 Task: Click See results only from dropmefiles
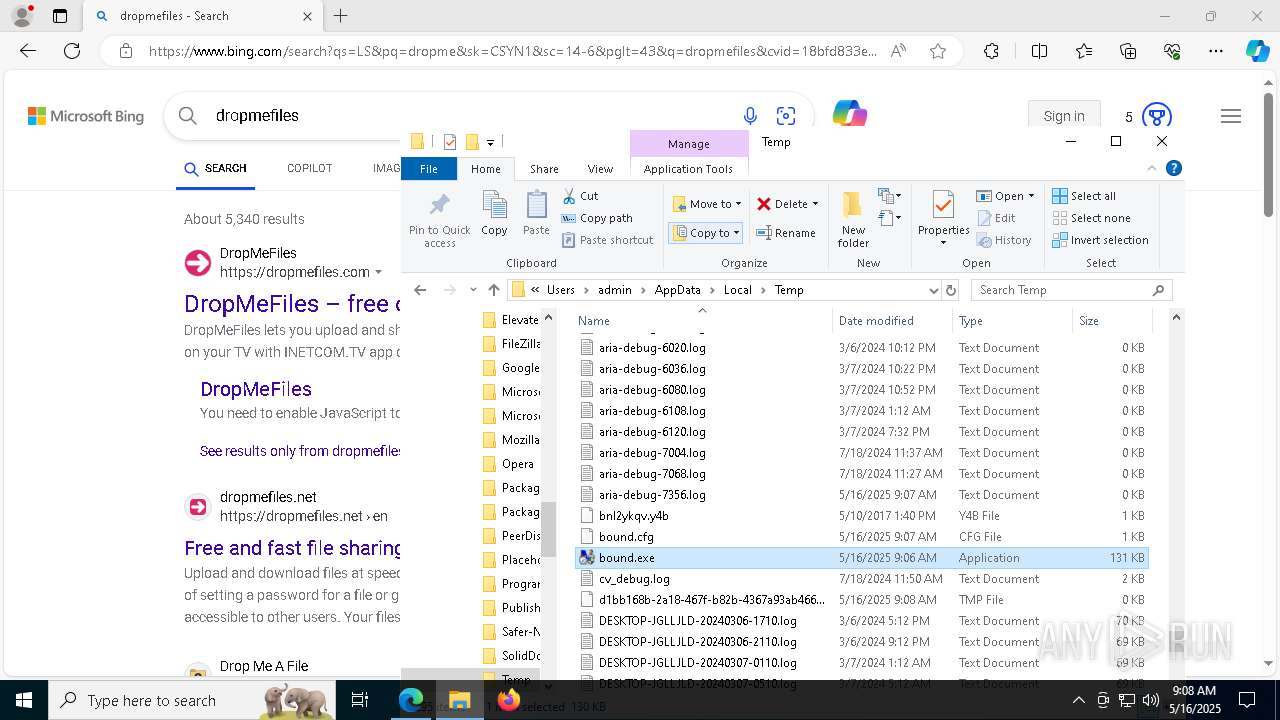tap(300, 451)
